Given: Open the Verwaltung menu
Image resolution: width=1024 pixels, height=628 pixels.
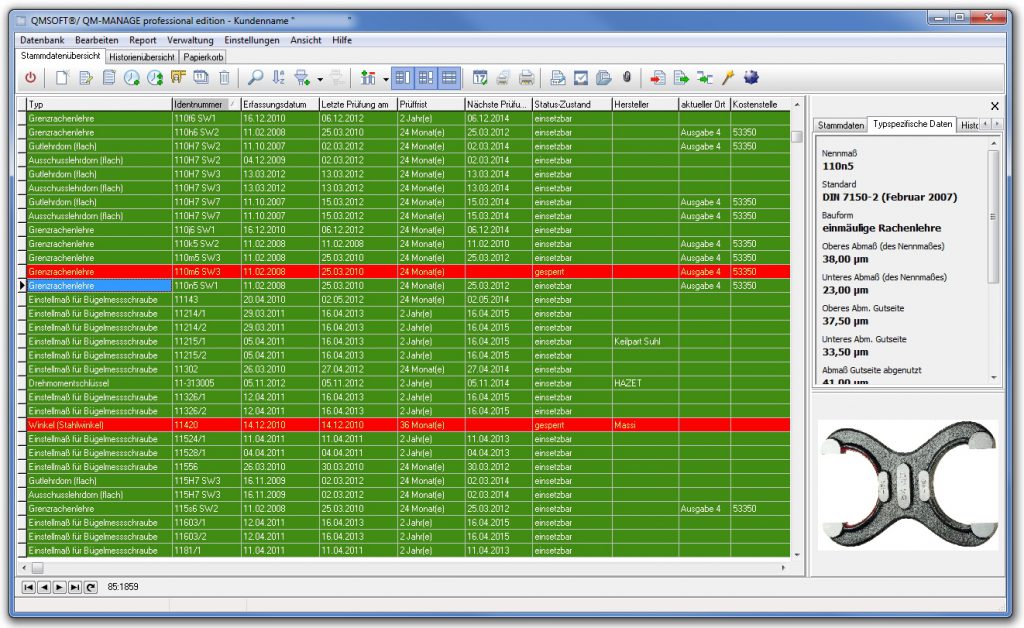Looking at the screenshot, I should point(190,40).
